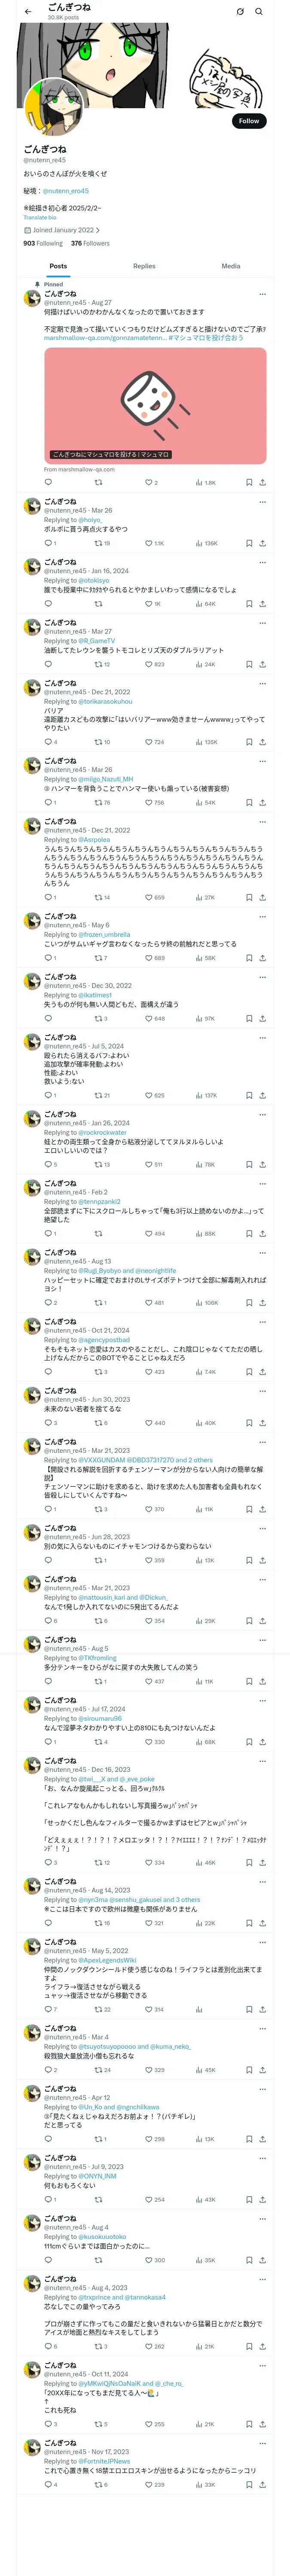This screenshot has height=2576, width=290.
Task: Open the pink marshmallow card image
Action: coord(155,405)
